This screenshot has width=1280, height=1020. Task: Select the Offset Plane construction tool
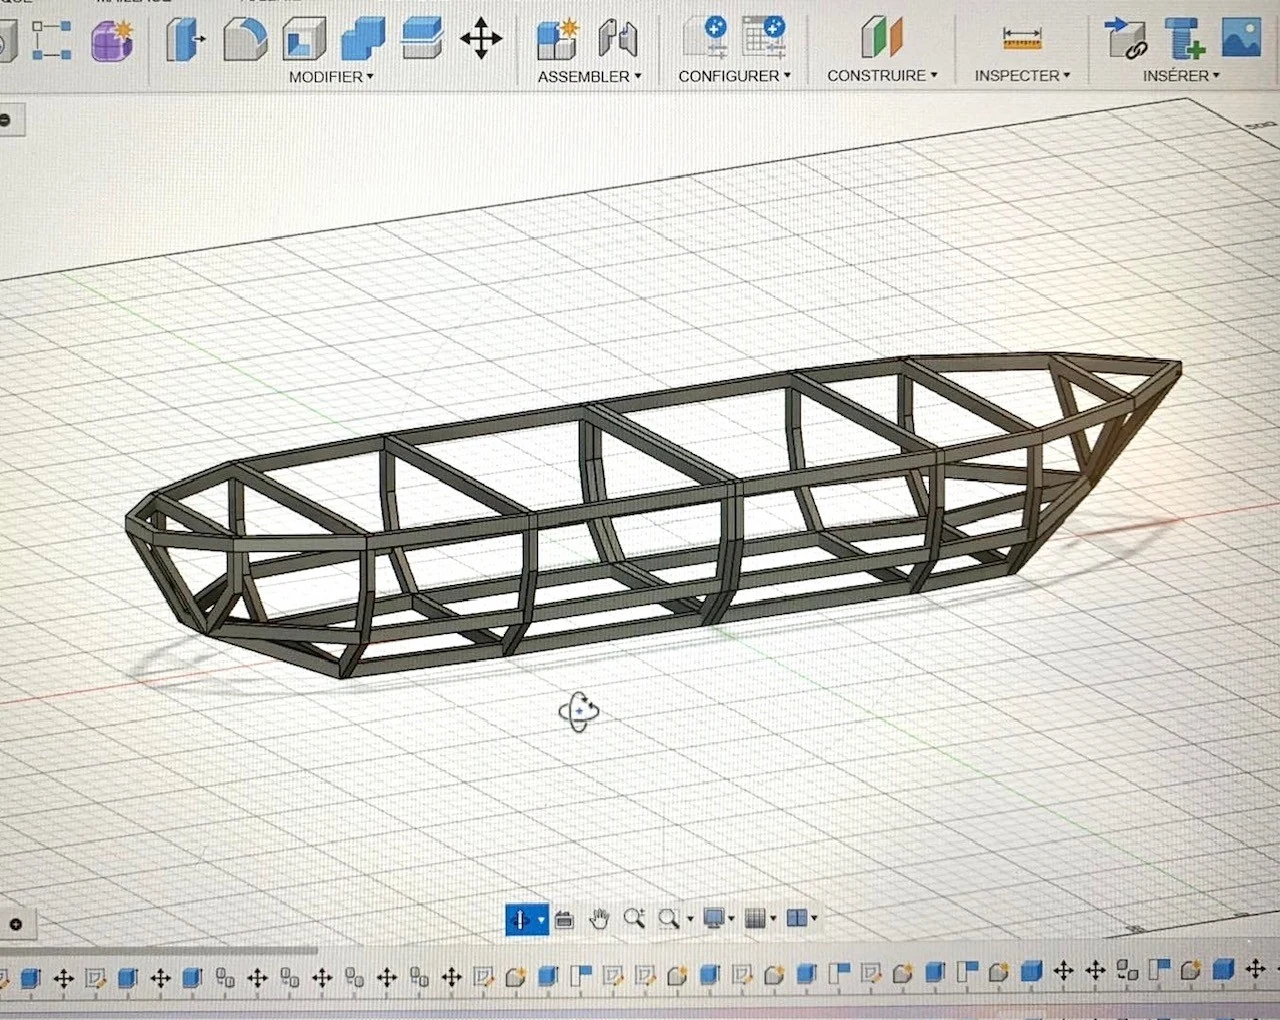[881, 38]
